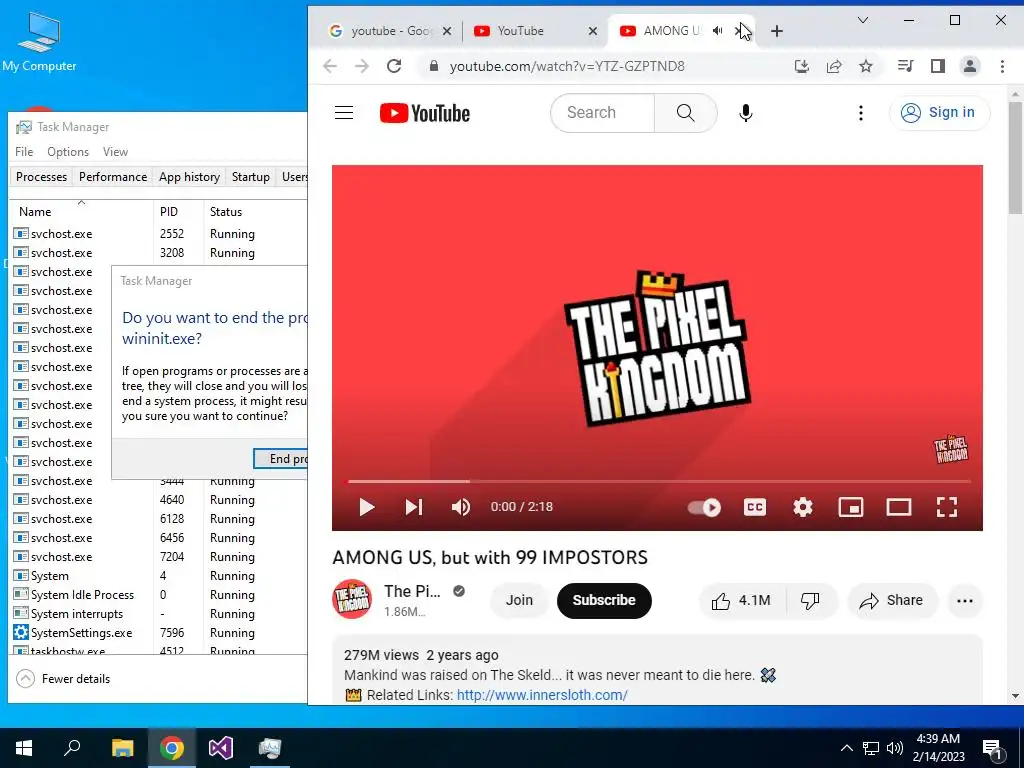Switch to App history tab
The image size is (1024, 768).
pyautogui.click(x=189, y=177)
